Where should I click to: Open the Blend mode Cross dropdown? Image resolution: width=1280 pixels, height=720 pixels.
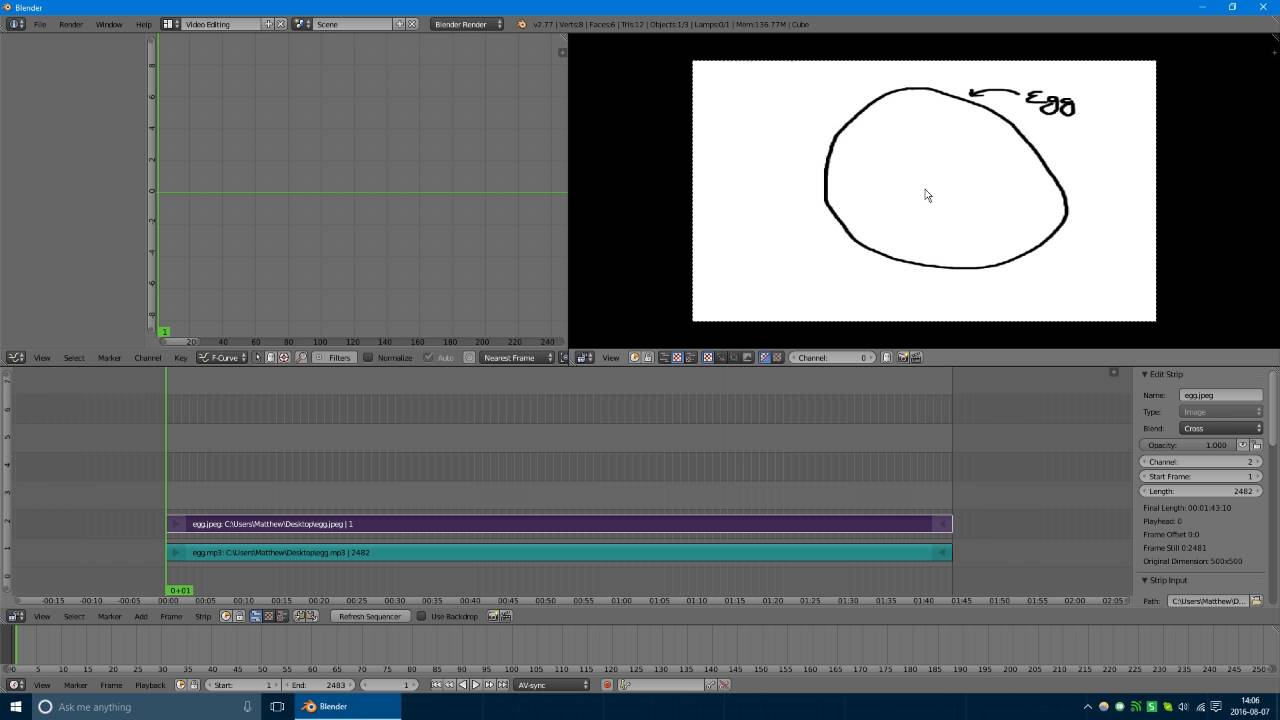point(1221,428)
